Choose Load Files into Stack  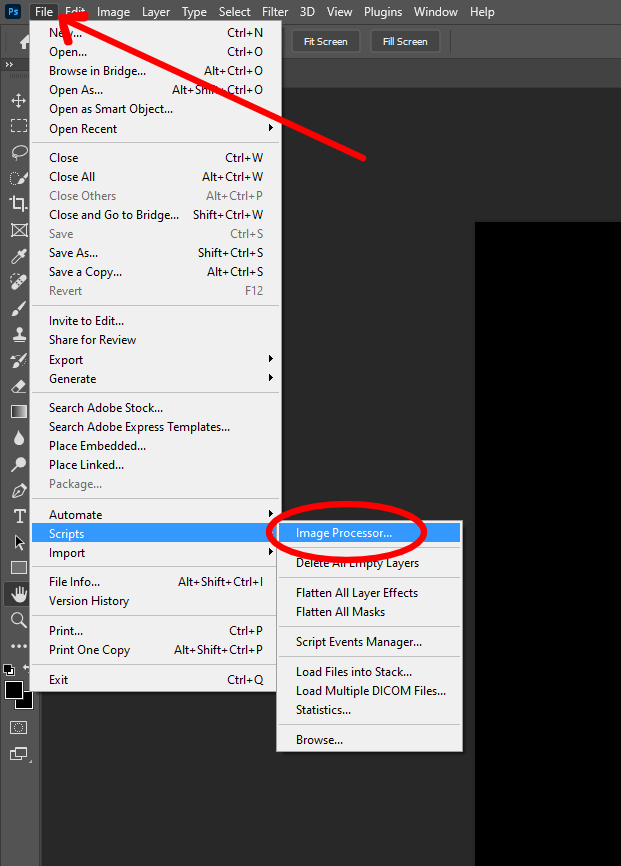pyautogui.click(x=369, y=672)
